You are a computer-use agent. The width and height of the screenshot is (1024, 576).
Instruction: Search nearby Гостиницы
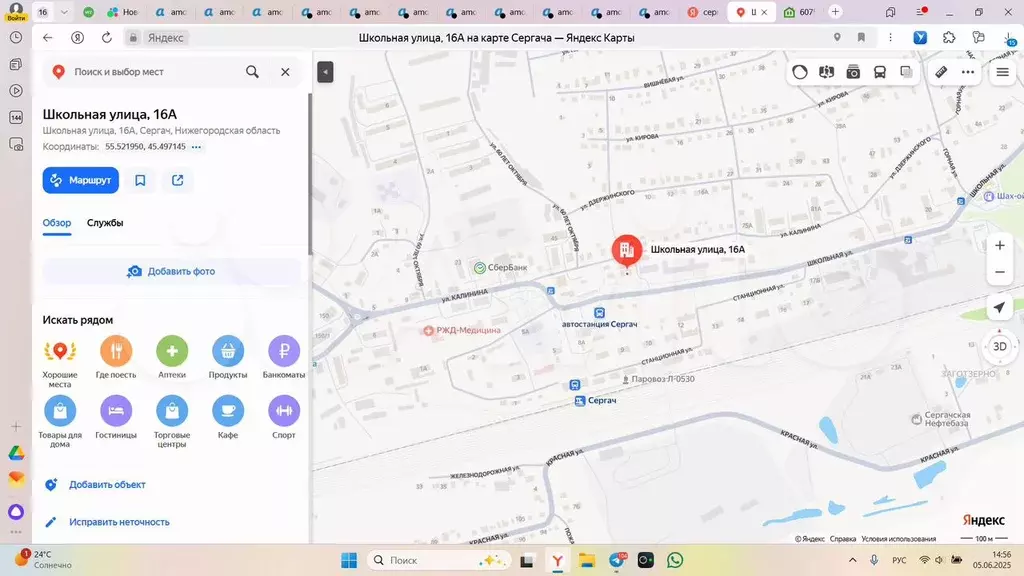(x=116, y=417)
